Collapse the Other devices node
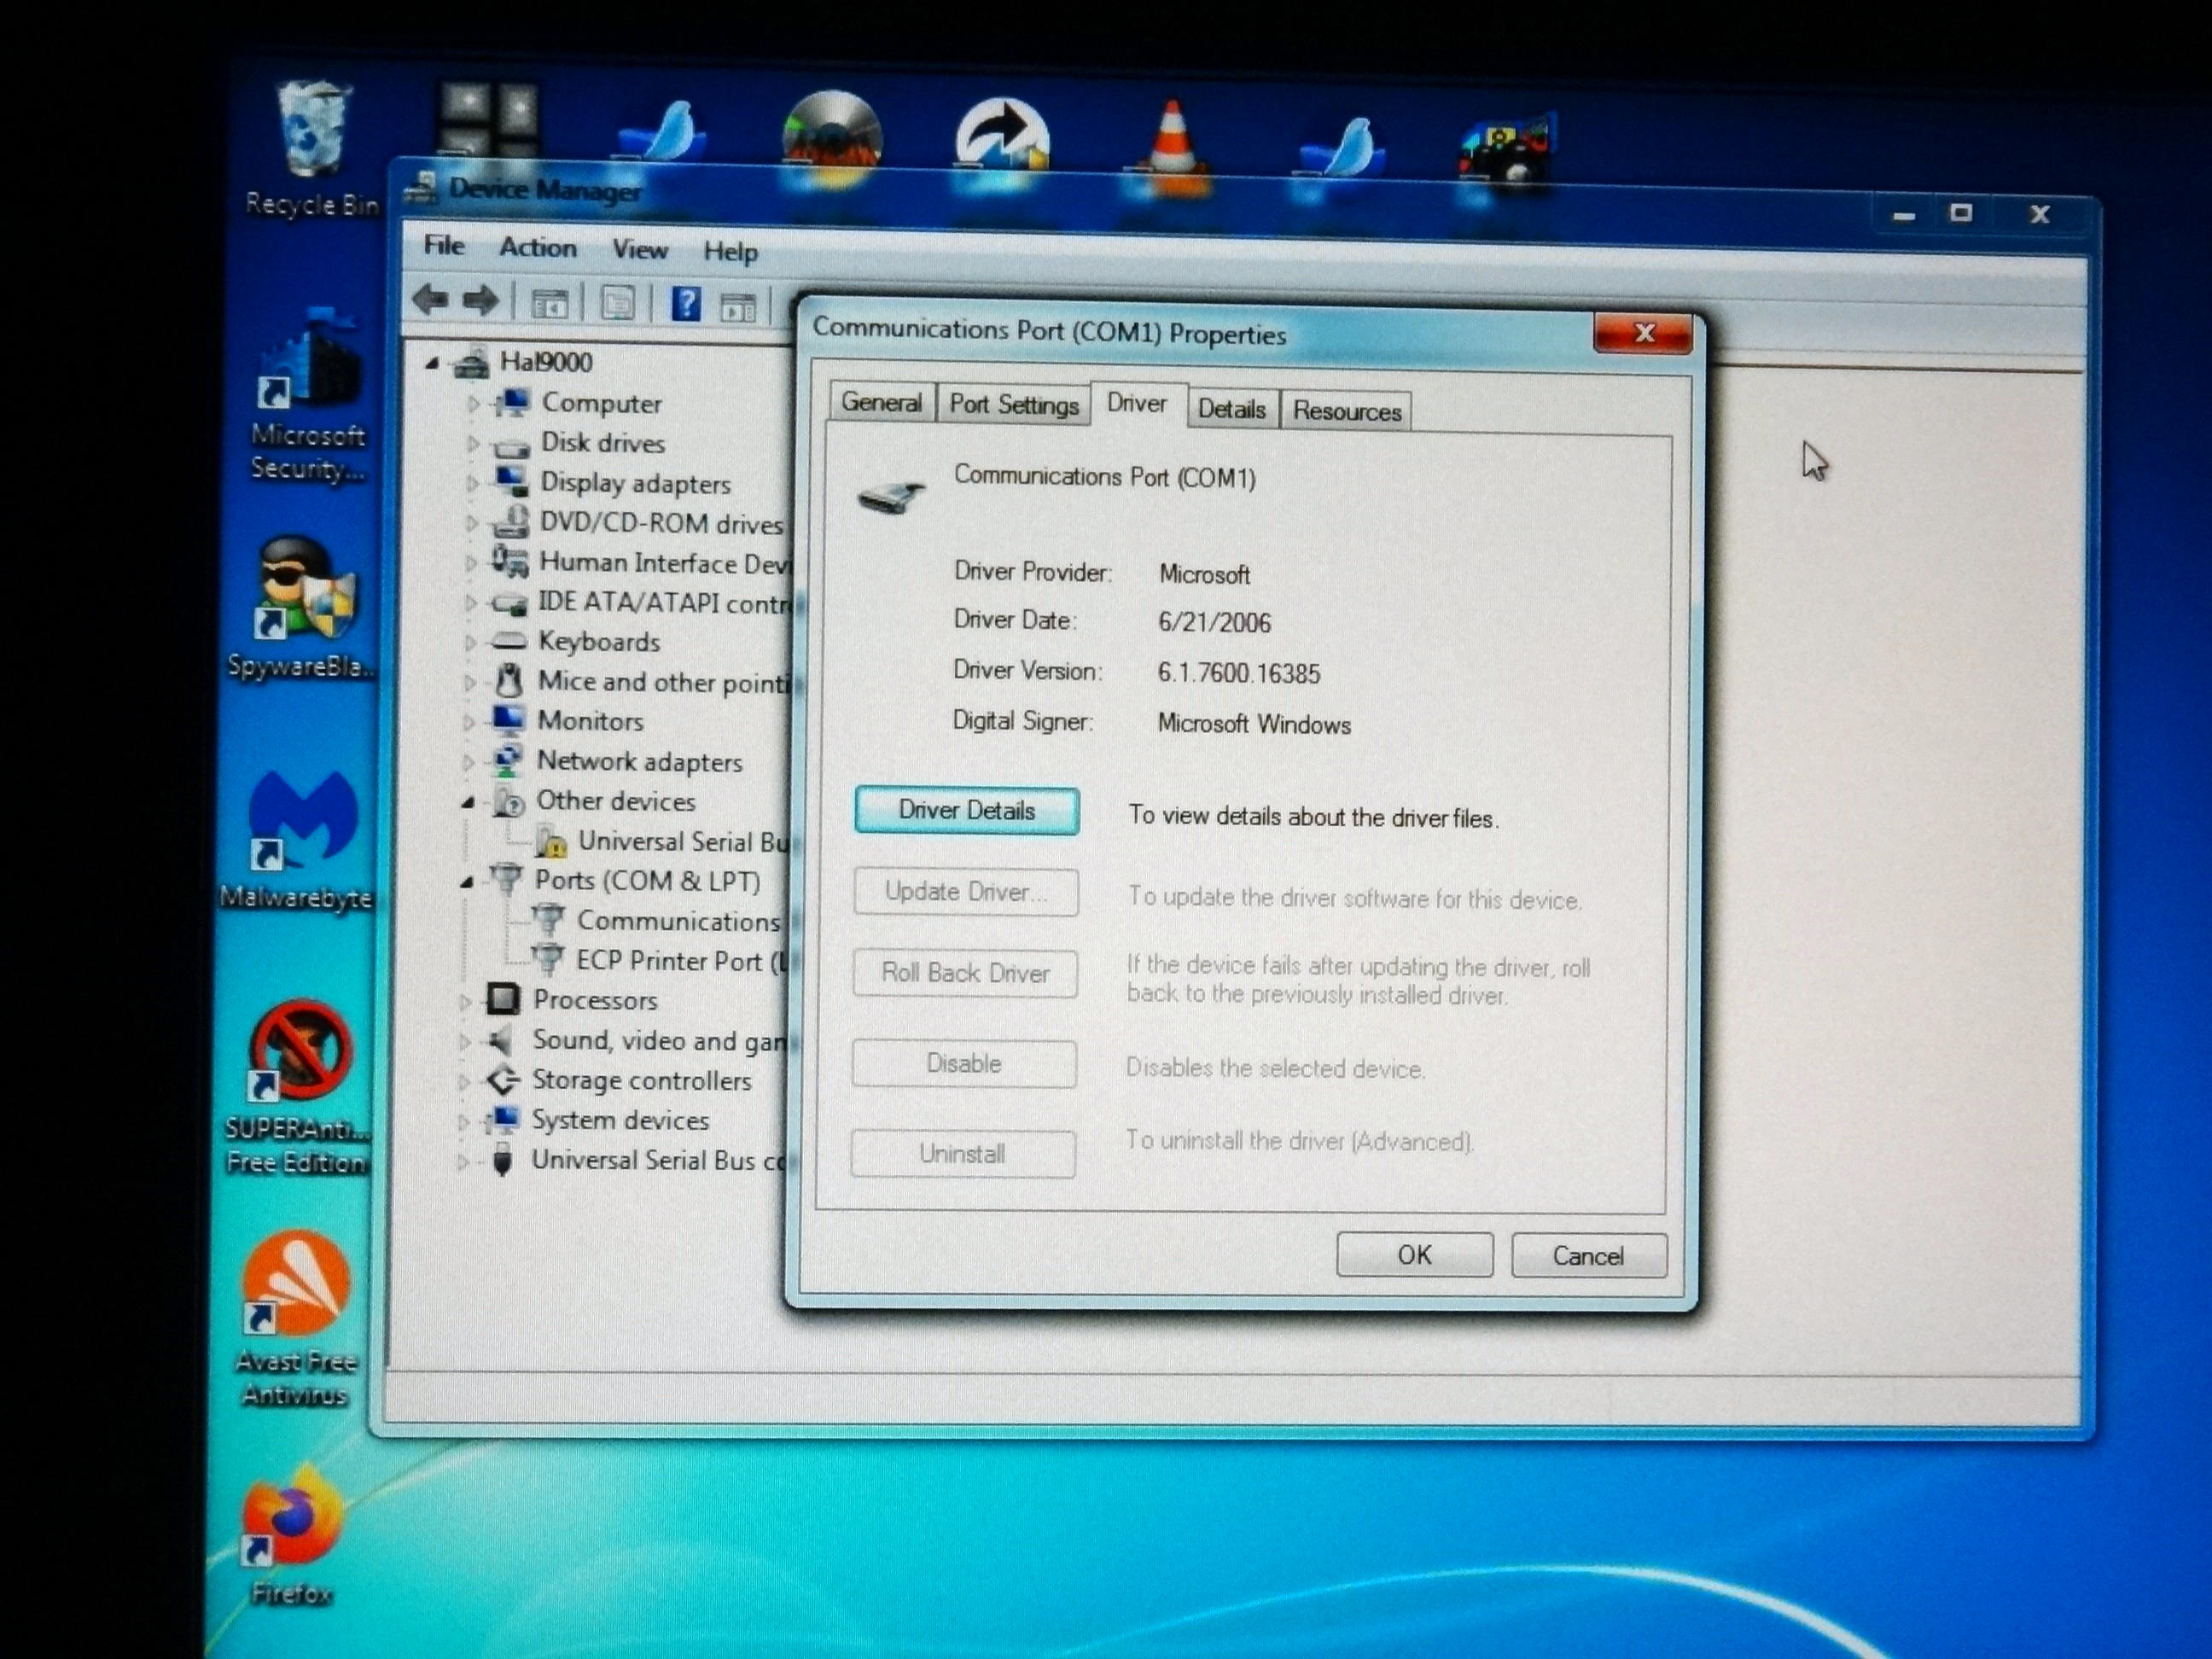Viewport: 2212px width, 1659px height. click(x=468, y=802)
